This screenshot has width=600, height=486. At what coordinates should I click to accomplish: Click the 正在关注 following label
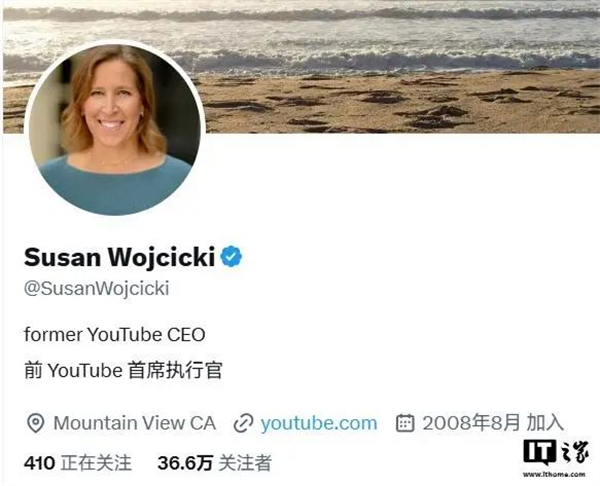(x=96, y=463)
